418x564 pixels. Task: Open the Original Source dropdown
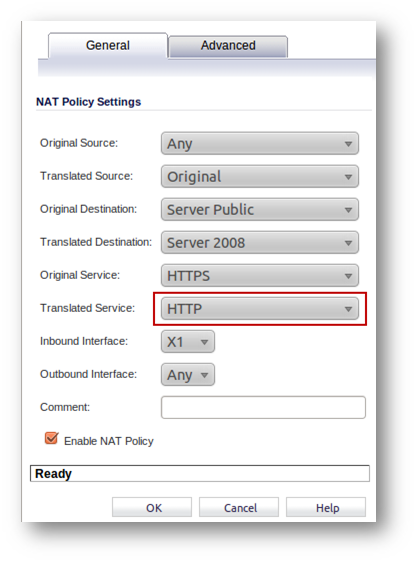[260, 144]
